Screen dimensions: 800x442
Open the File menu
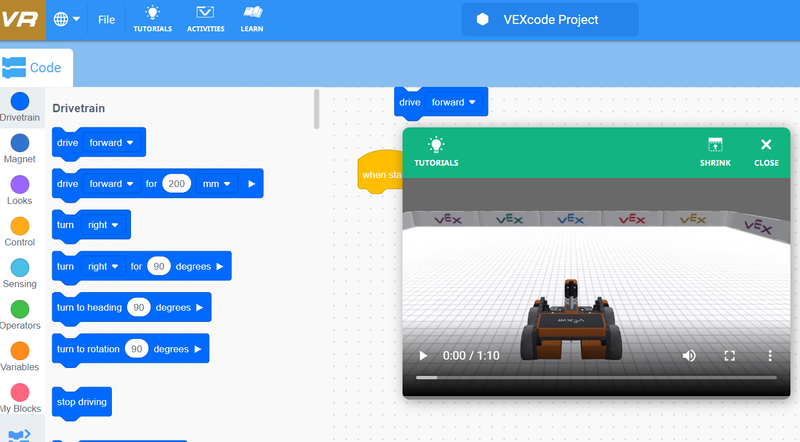point(106,20)
